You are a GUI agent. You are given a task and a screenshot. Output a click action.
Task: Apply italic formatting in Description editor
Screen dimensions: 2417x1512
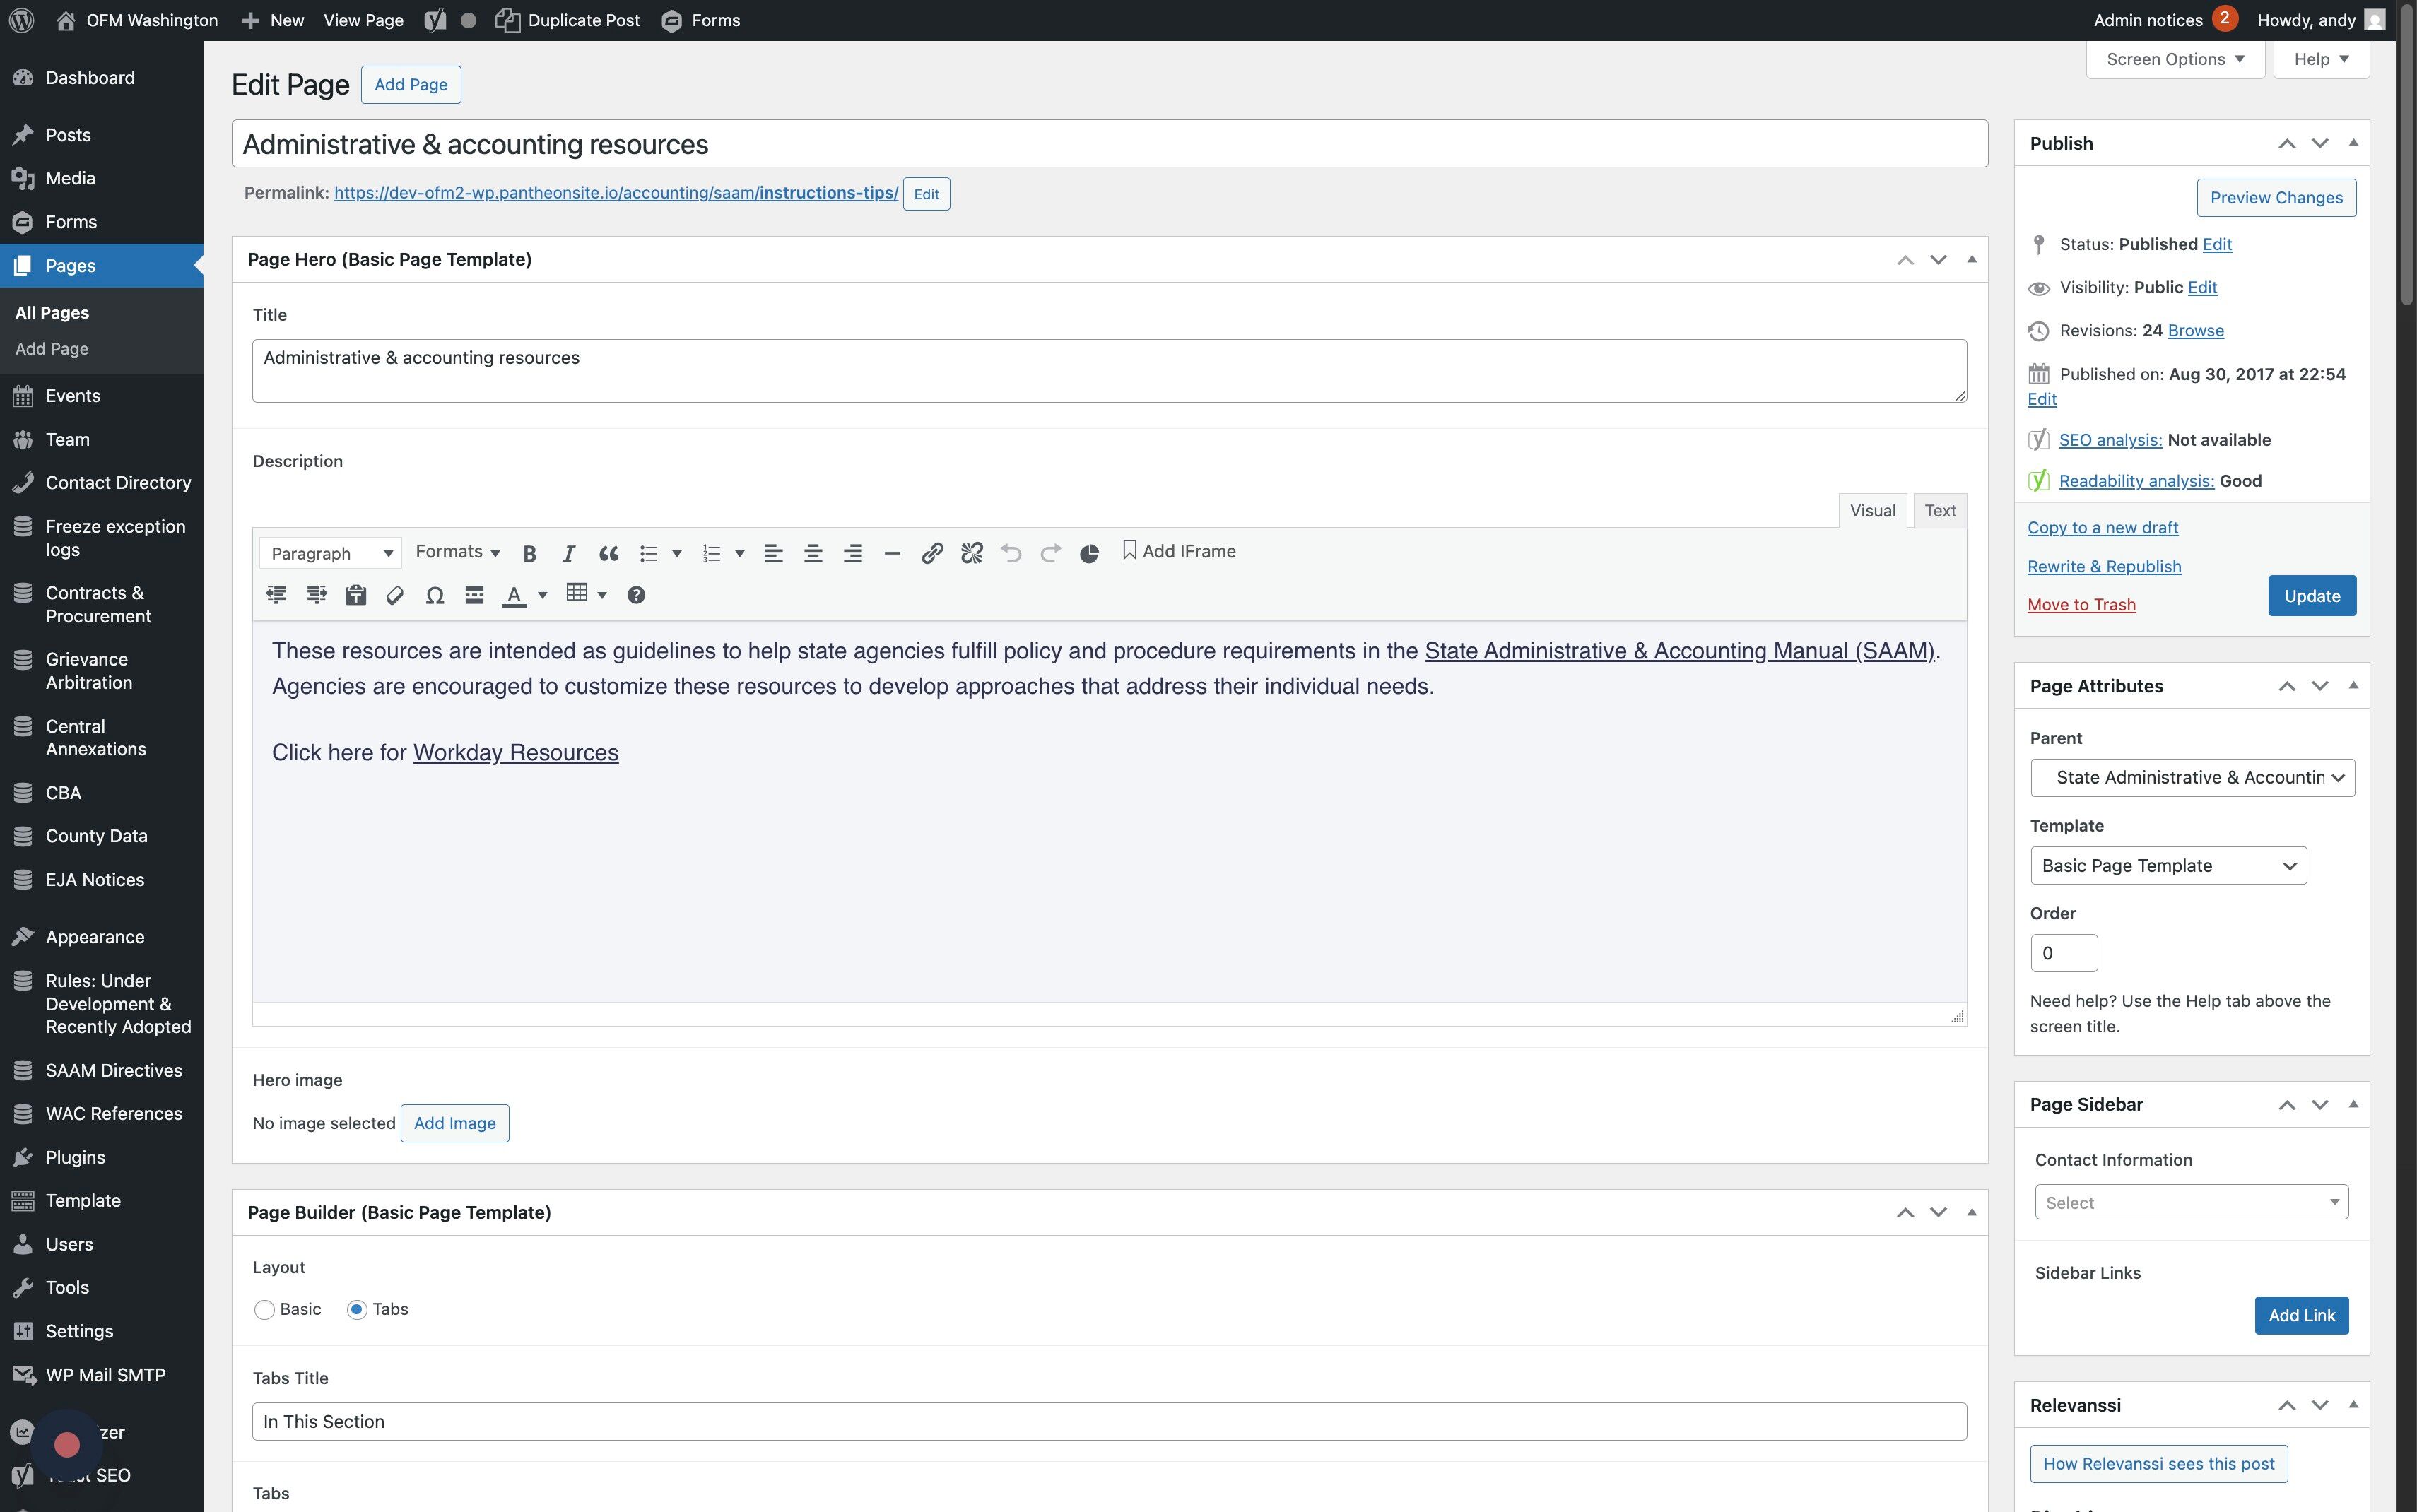coord(568,554)
